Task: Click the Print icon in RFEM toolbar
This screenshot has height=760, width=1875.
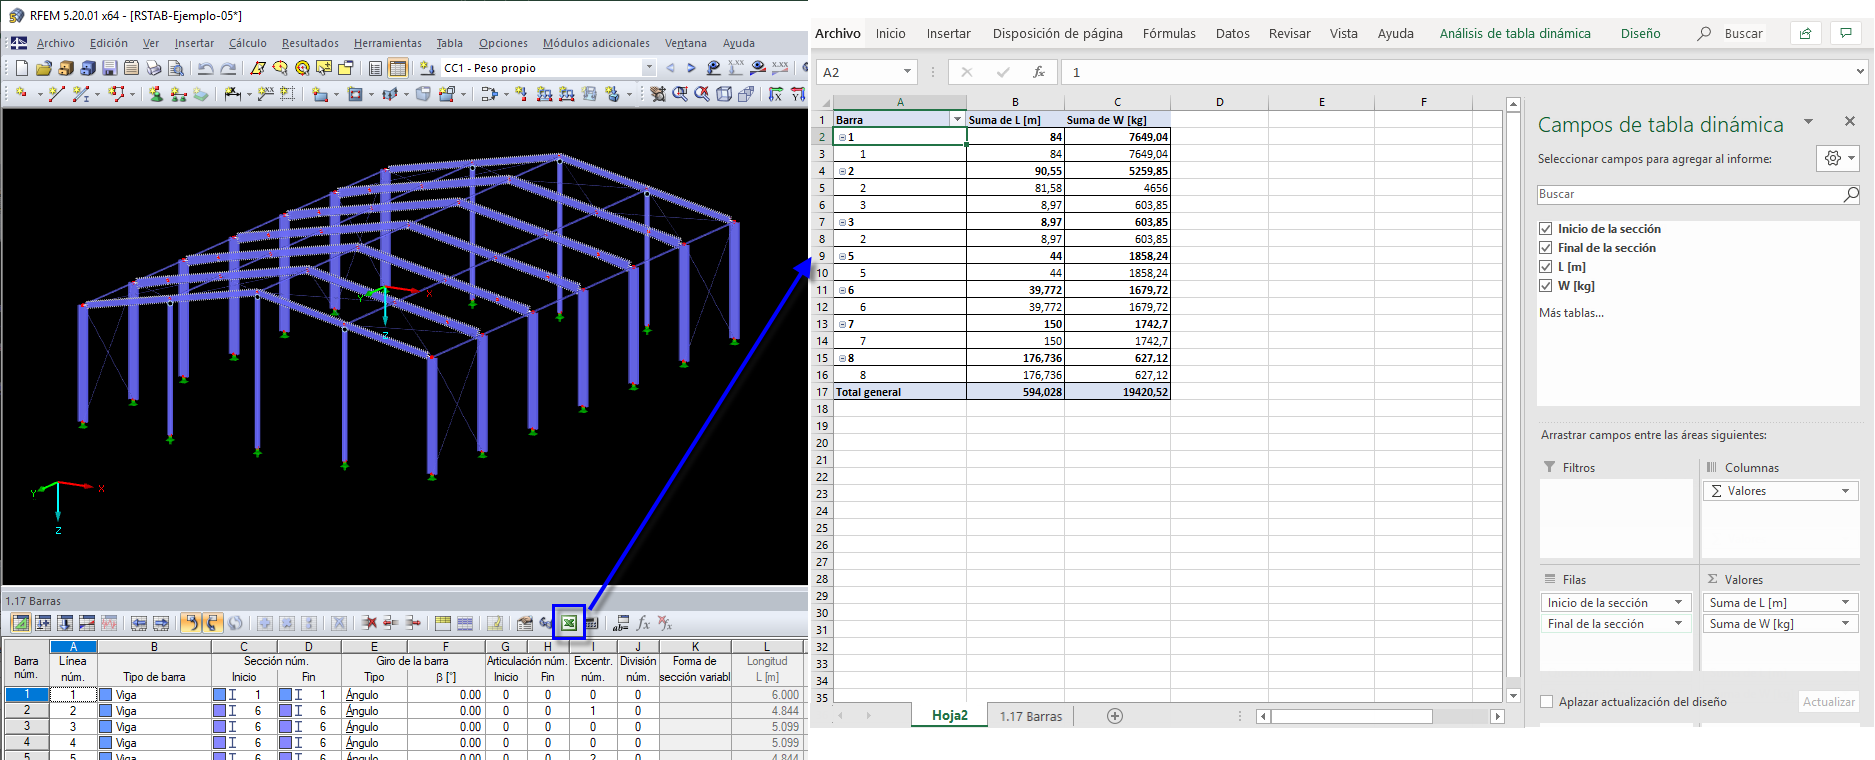Action: 154,68
